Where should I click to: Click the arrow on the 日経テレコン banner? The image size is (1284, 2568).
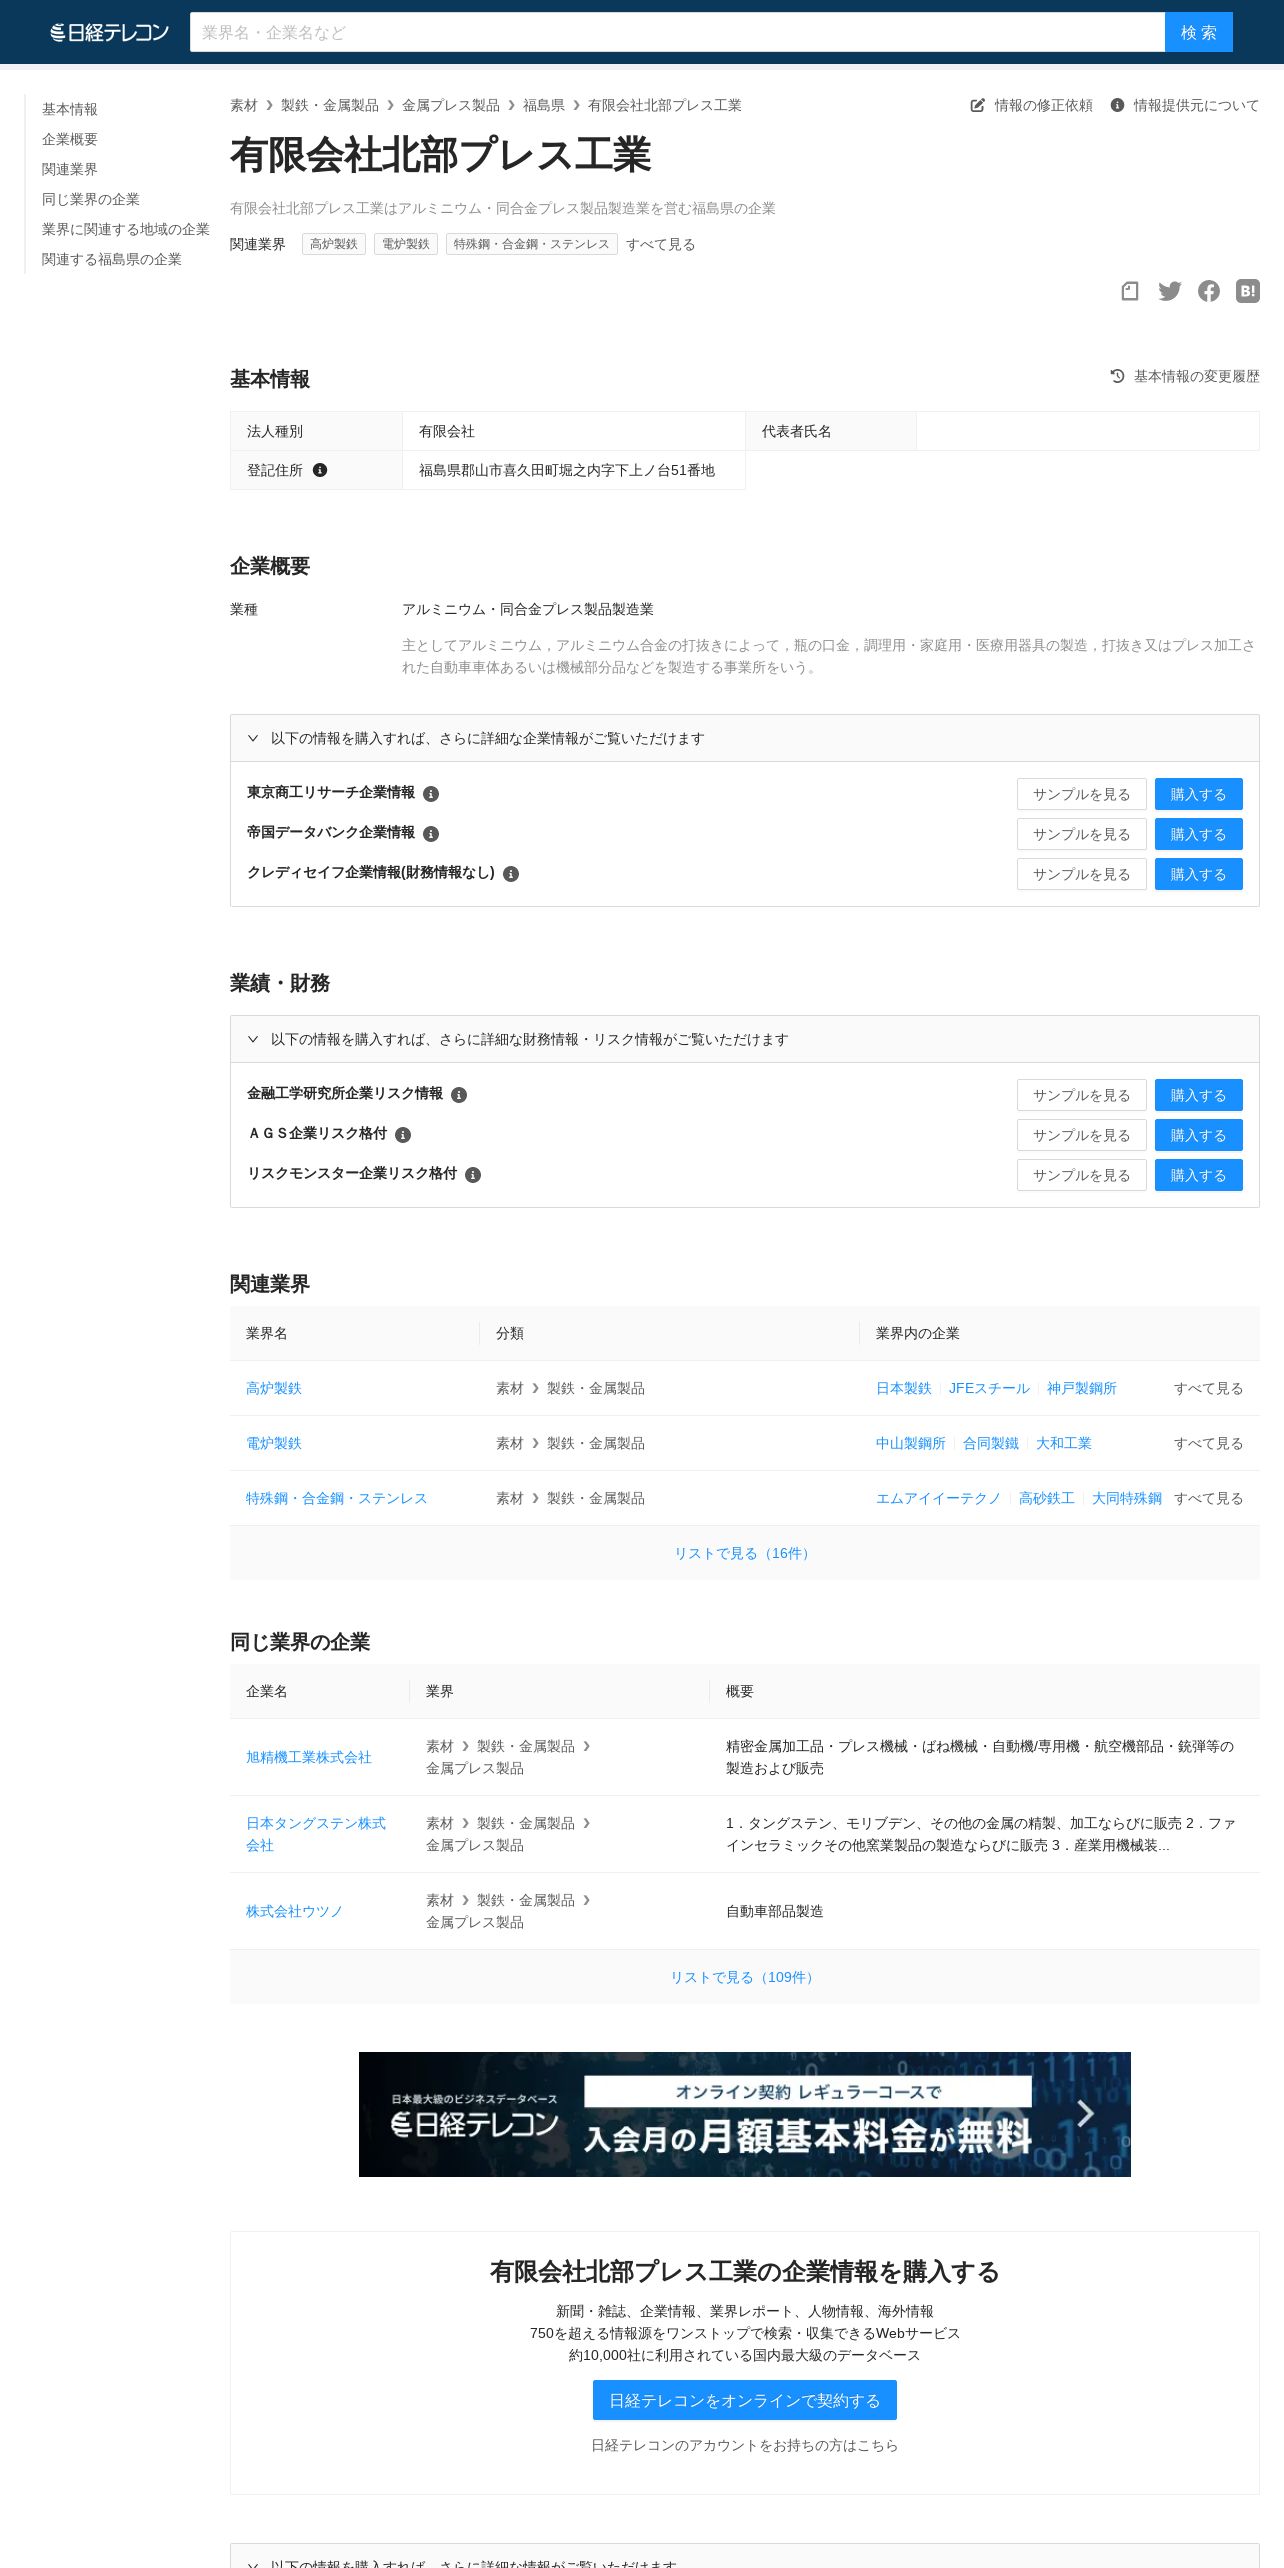coord(1086,2113)
